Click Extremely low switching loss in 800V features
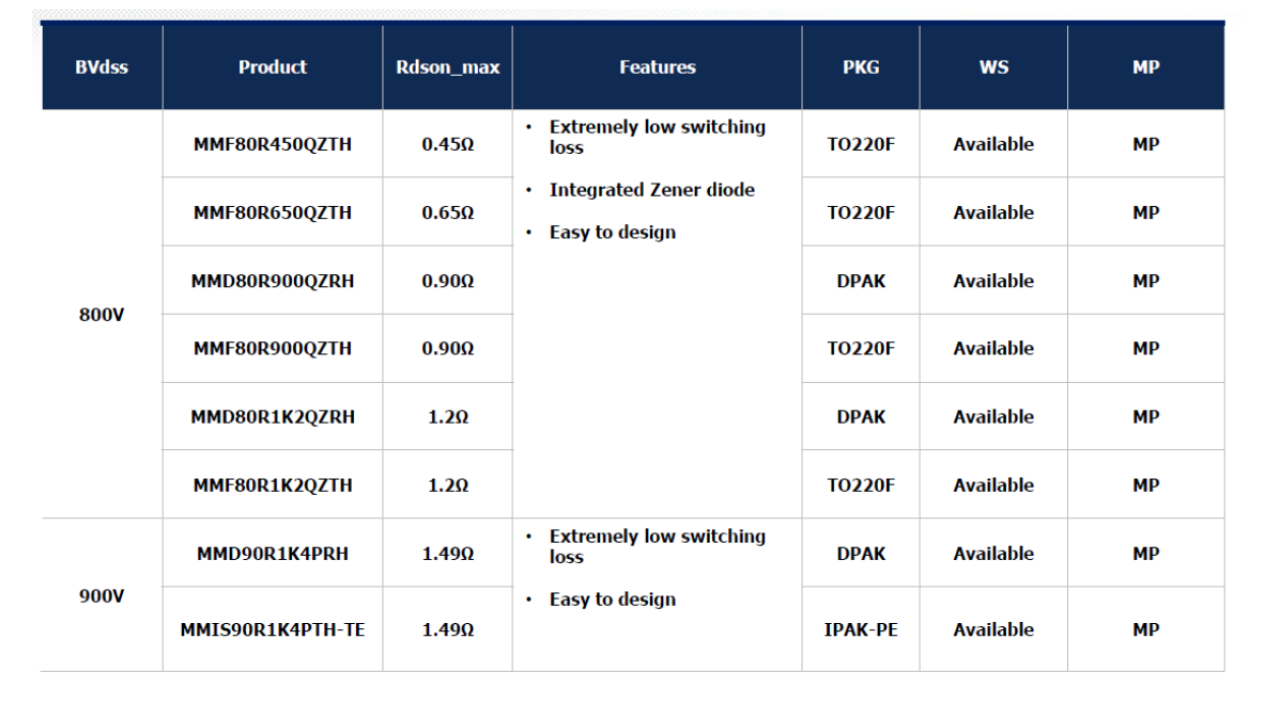This screenshot has width=1272, height=702. pyautogui.click(x=657, y=137)
